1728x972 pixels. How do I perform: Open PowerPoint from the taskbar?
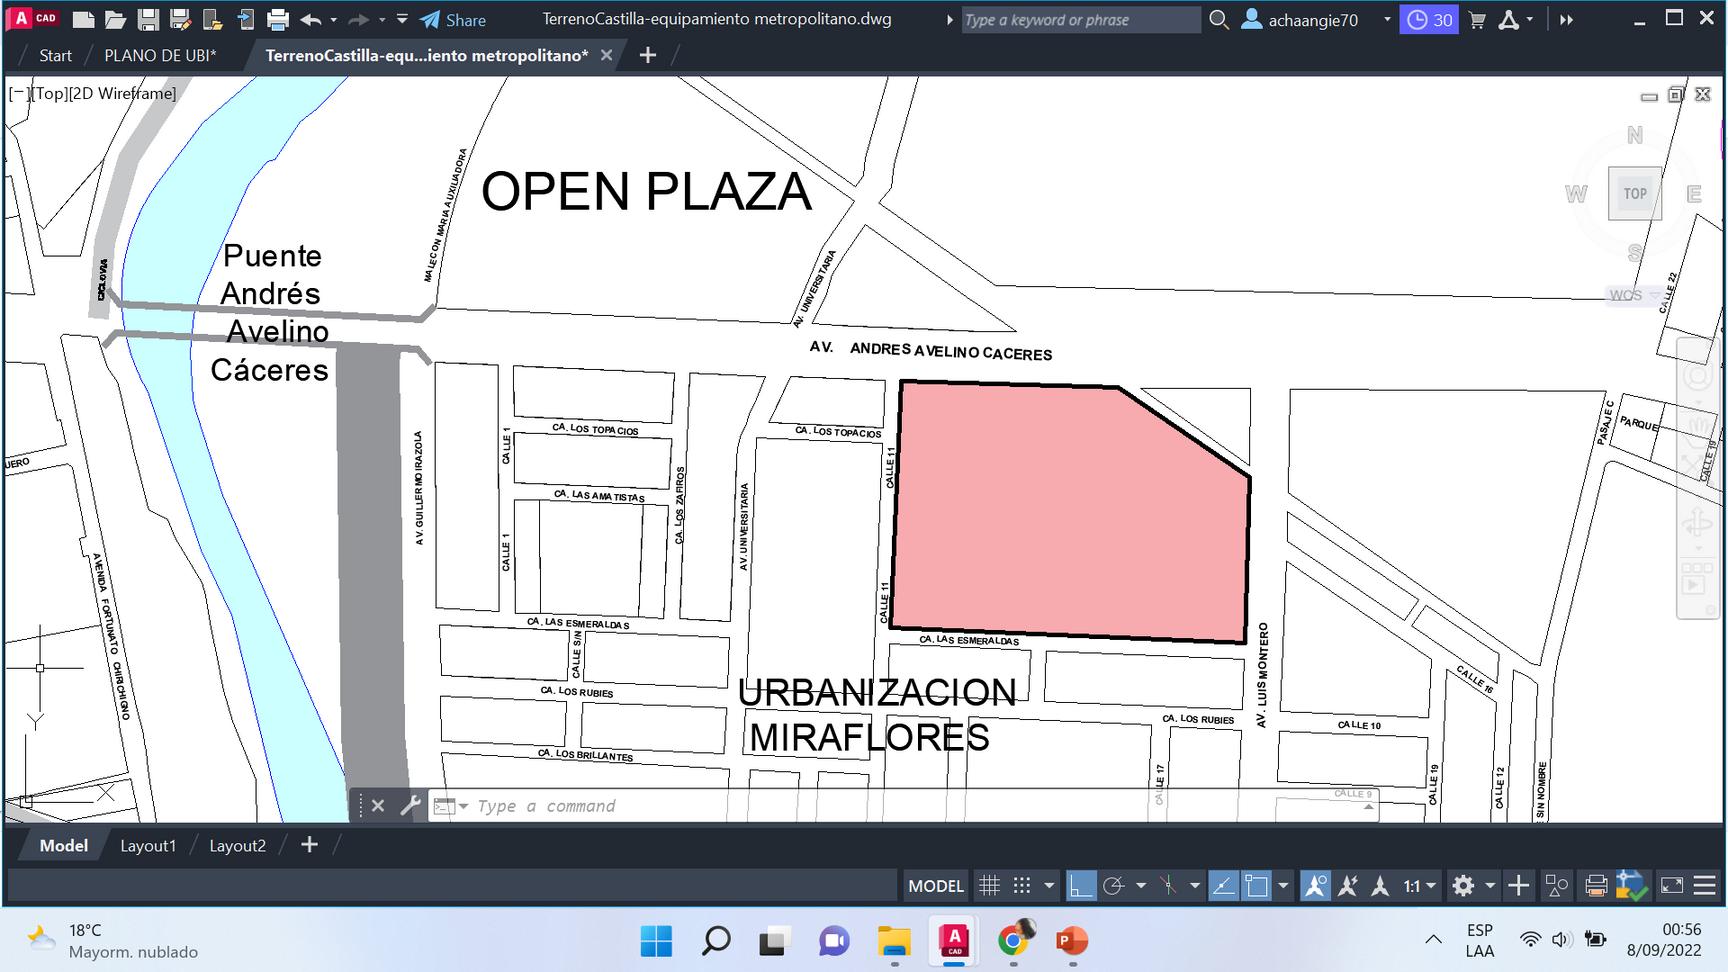tap(1072, 941)
